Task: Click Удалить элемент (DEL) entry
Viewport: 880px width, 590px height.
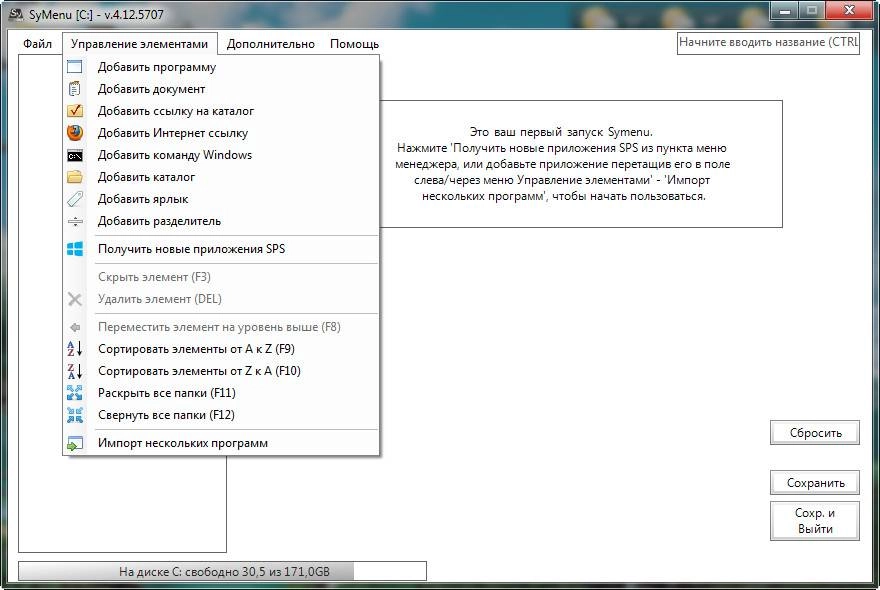Action: [x=221, y=299]
